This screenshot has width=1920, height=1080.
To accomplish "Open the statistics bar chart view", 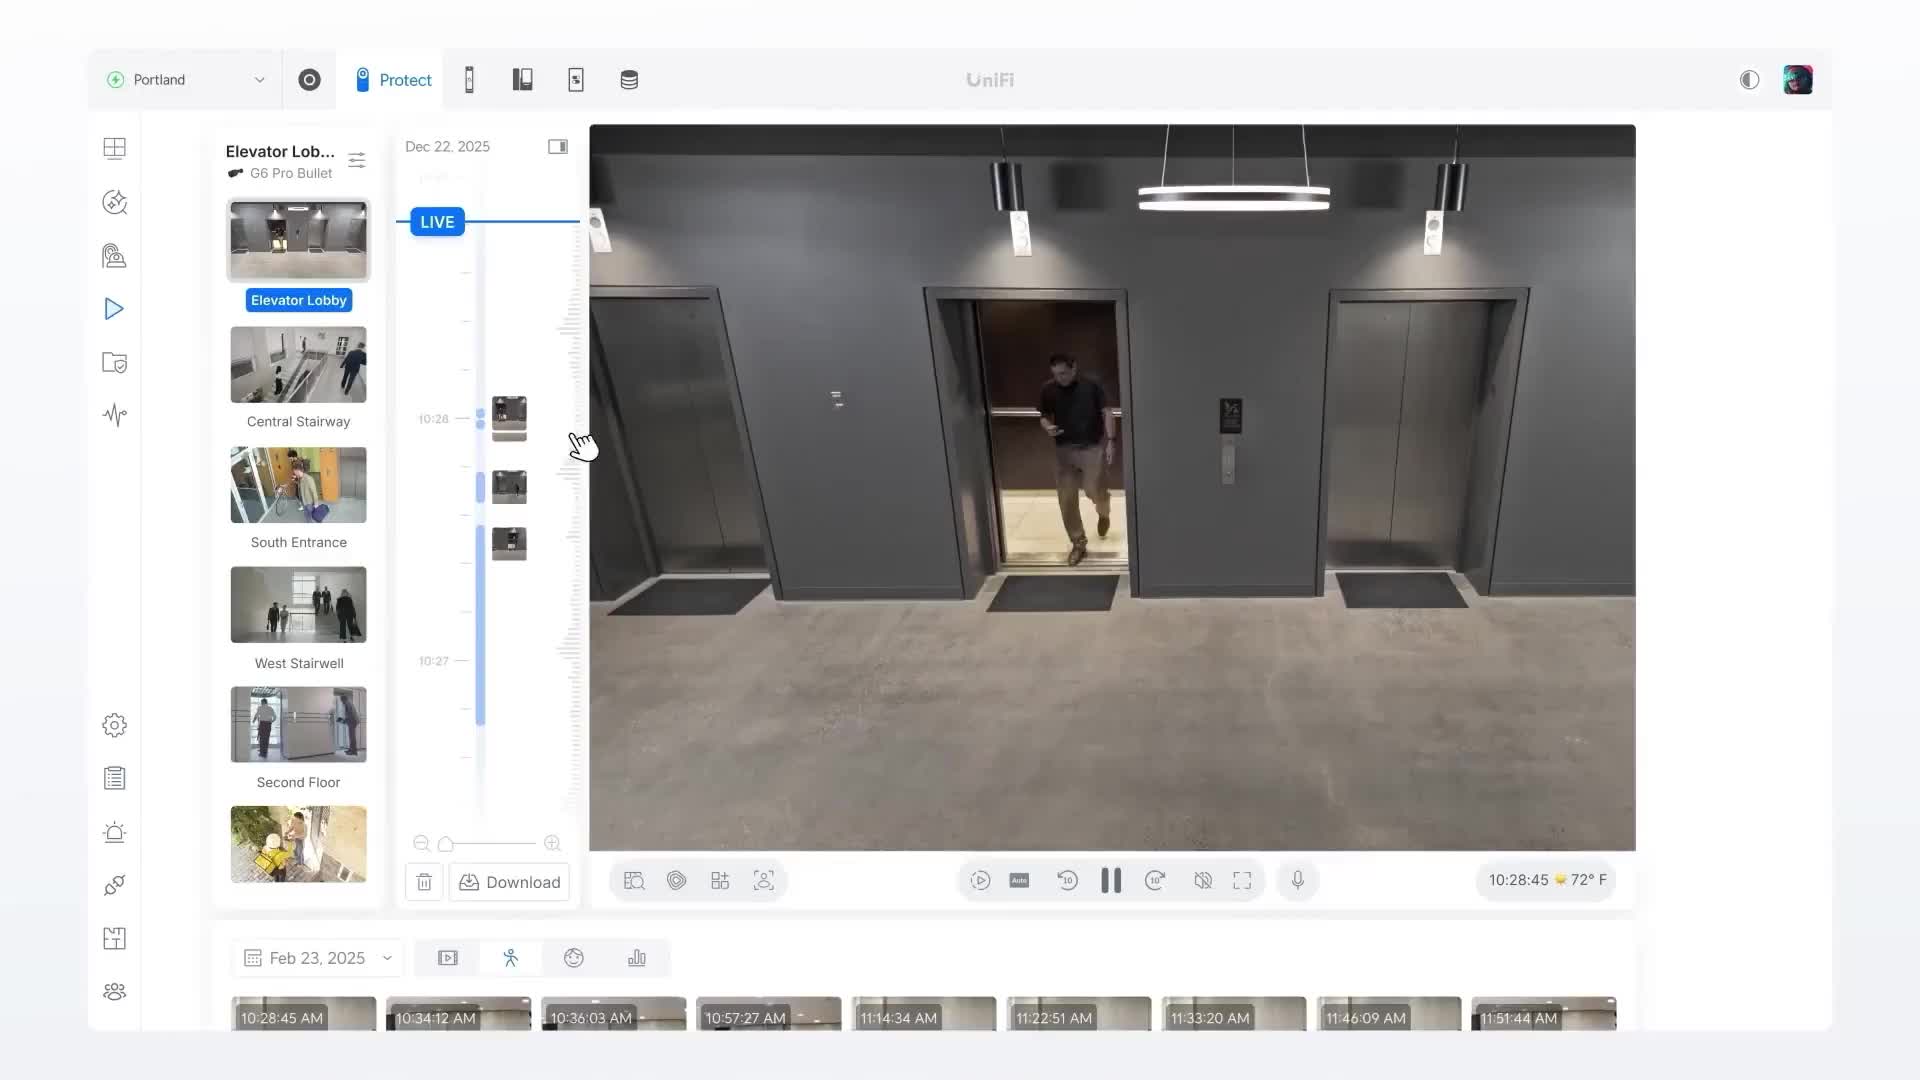I will [x=637, y=958].
